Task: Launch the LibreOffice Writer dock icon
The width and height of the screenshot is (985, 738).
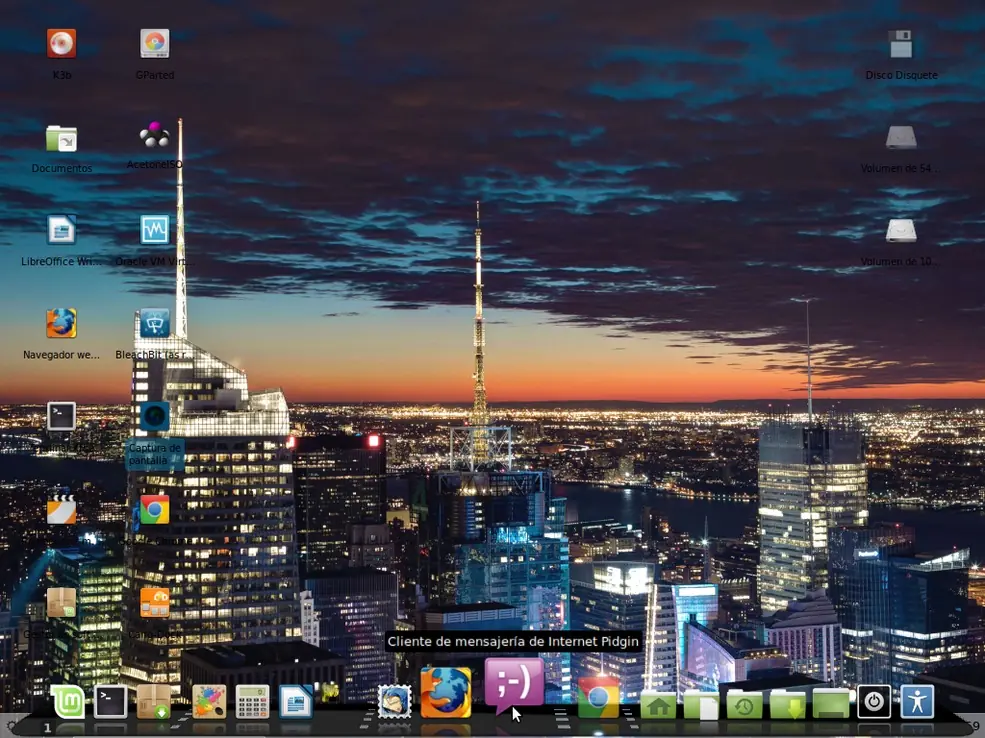Action: [x=296, y=702]
